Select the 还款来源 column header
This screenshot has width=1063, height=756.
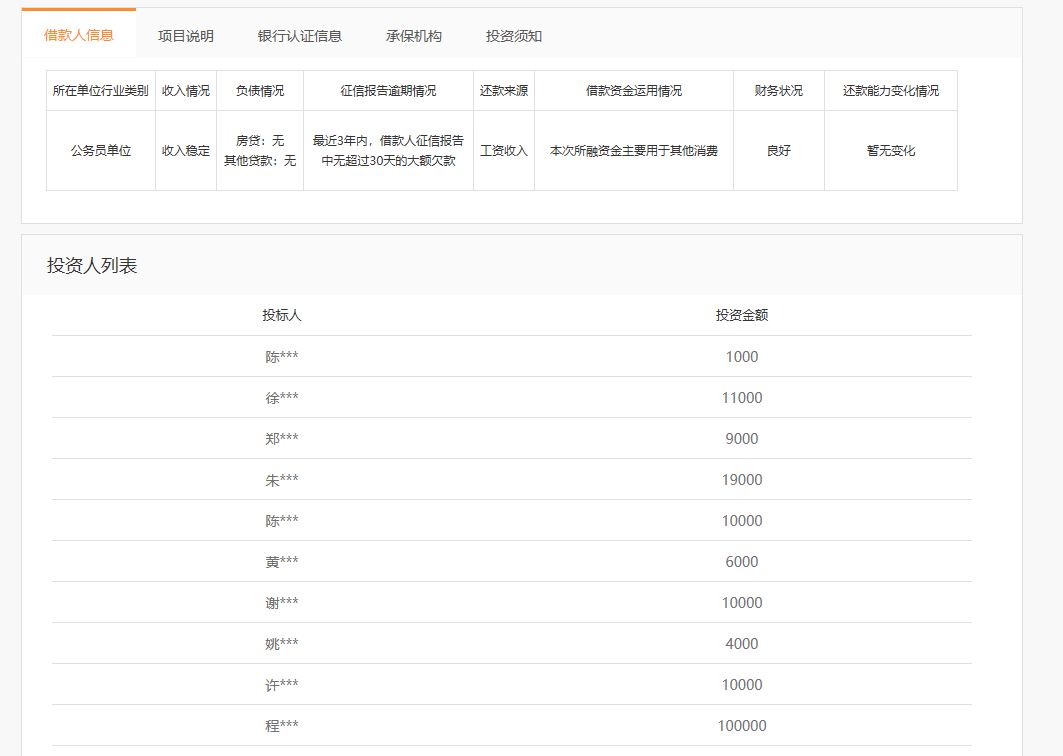(504, 90)
